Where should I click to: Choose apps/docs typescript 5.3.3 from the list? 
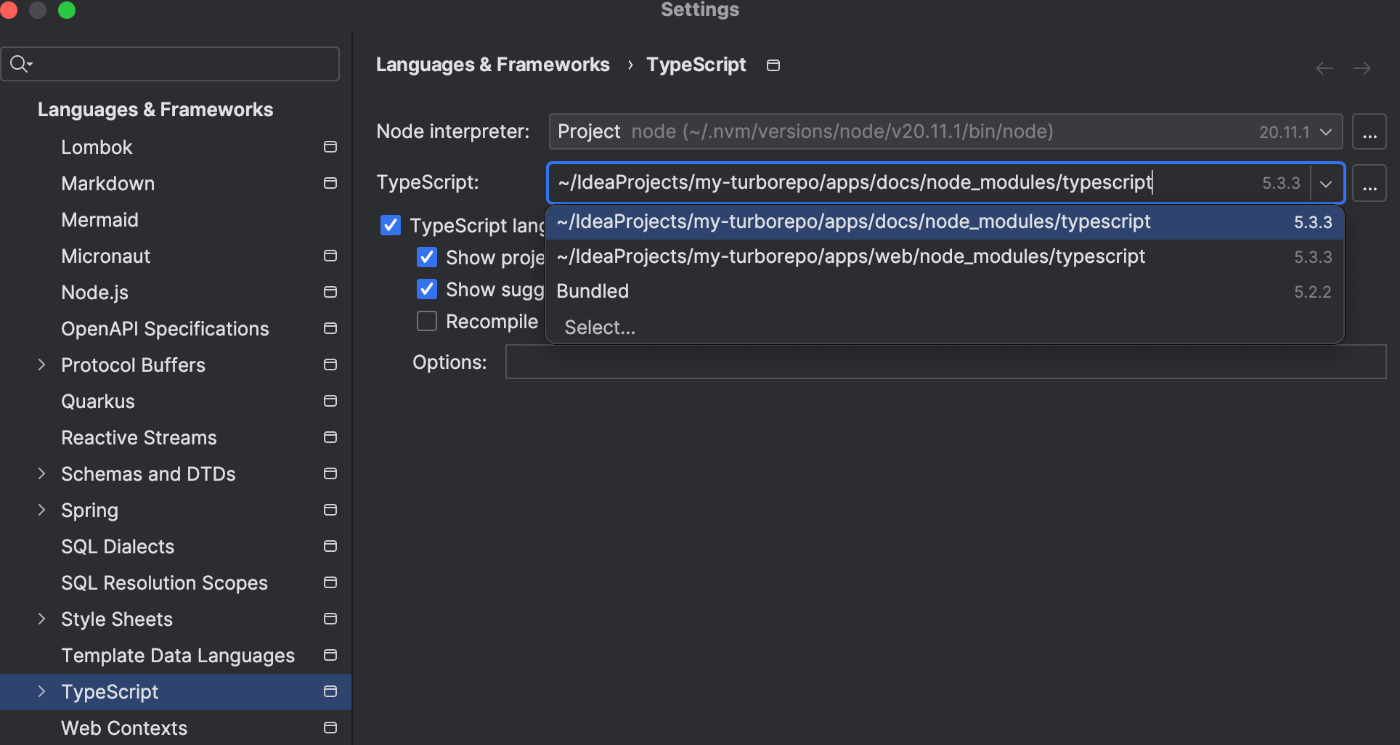coord(945,222)
